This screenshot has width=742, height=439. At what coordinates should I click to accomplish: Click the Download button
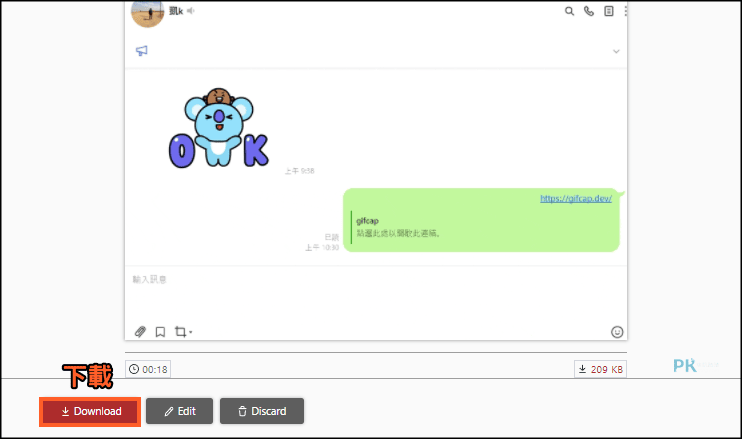[90, 411]
